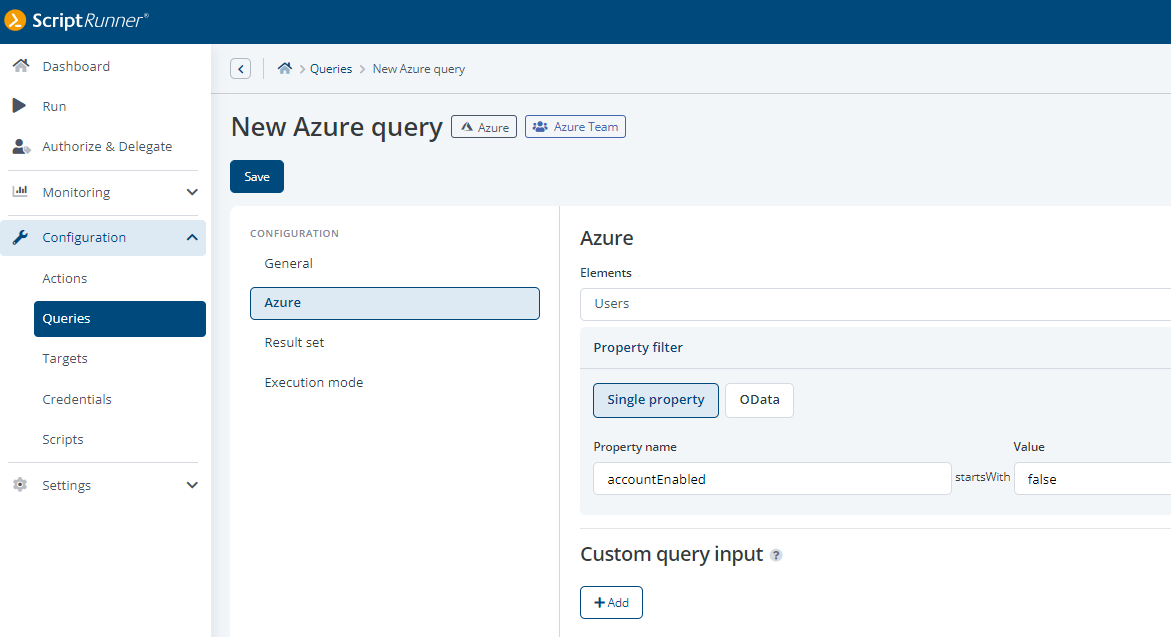Collapse the Configuration menu chevron

[x=192, y=237]
